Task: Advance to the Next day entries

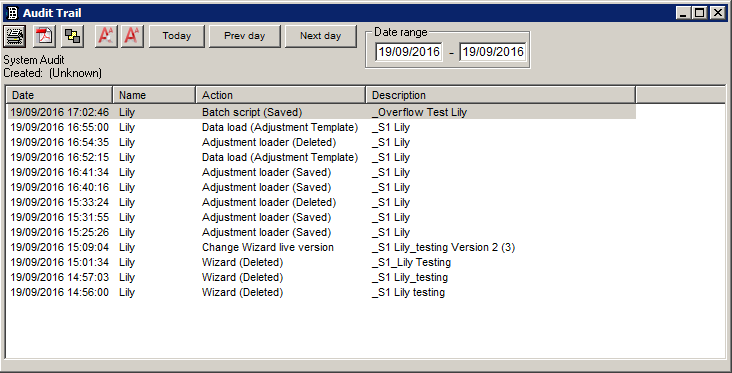Action: coord(321,36)
